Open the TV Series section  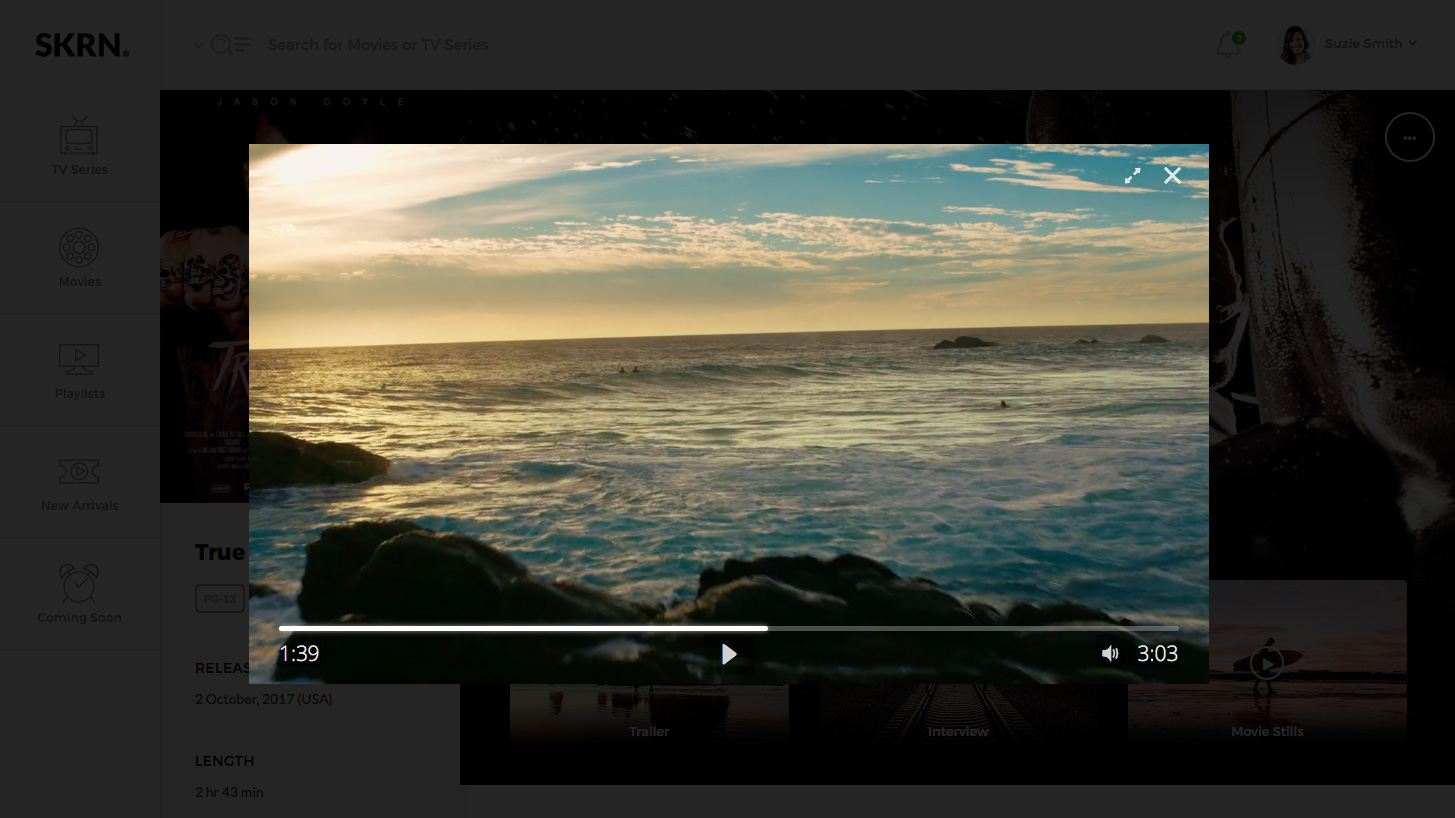point(79,146)
